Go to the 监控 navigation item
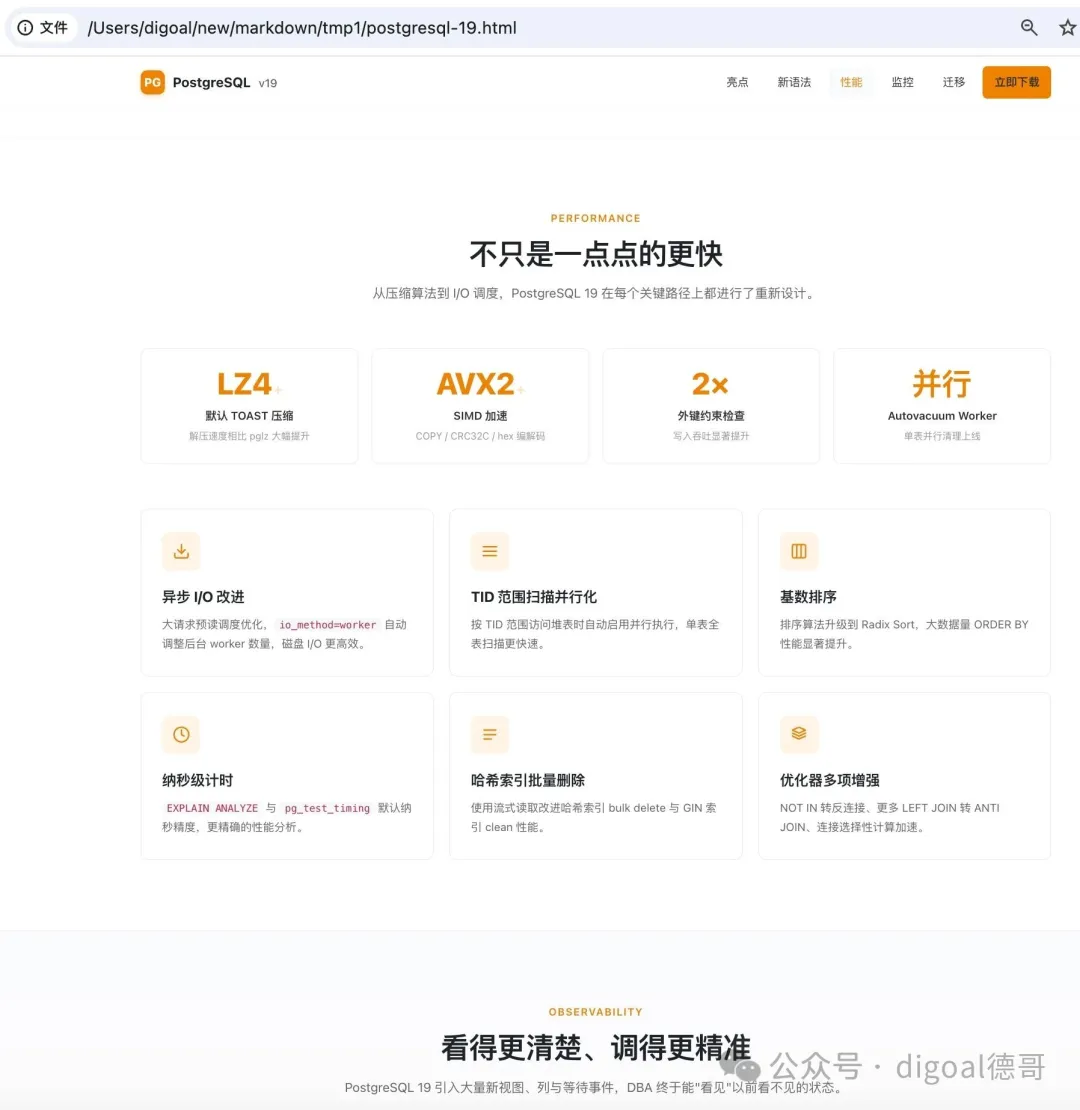The width and height of the screenshot is (1080, 1110). (x=902, y=82)
